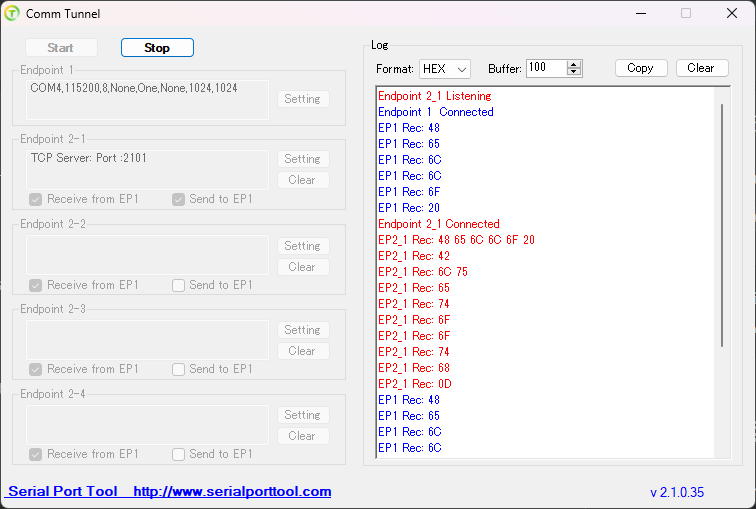The image size is (756, 509).
Task: Select log line 'Endpoint 2_1 Listening'
Action: pos(434,96)
